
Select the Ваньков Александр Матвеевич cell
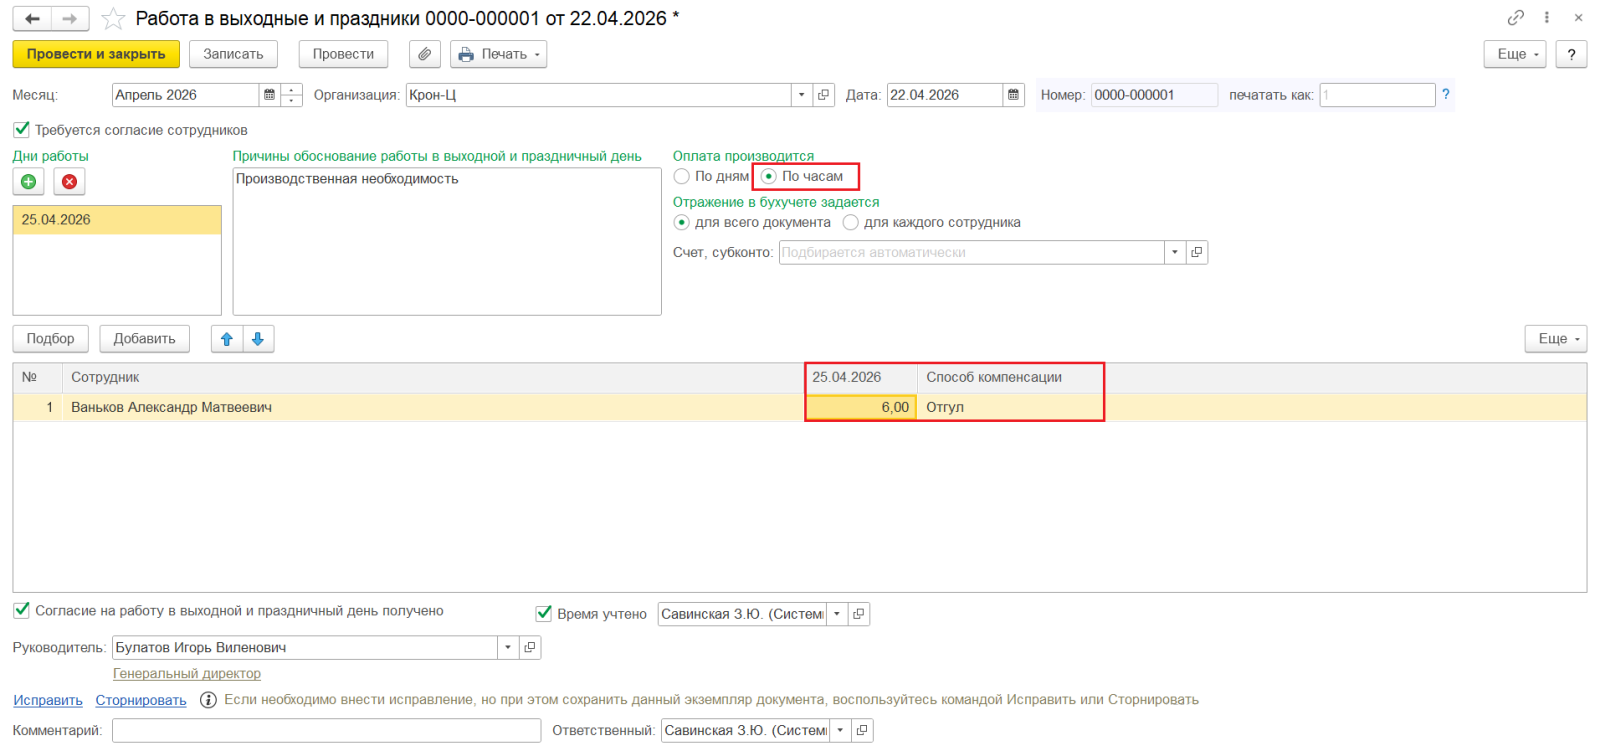coord(433,407)
